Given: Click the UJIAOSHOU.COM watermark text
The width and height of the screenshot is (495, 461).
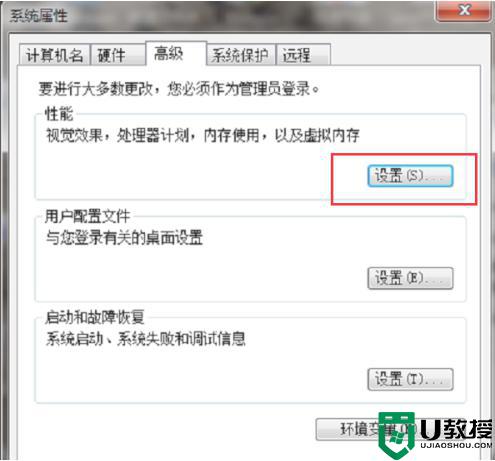Looking at the screenshot, I should (x=456, y=445).
